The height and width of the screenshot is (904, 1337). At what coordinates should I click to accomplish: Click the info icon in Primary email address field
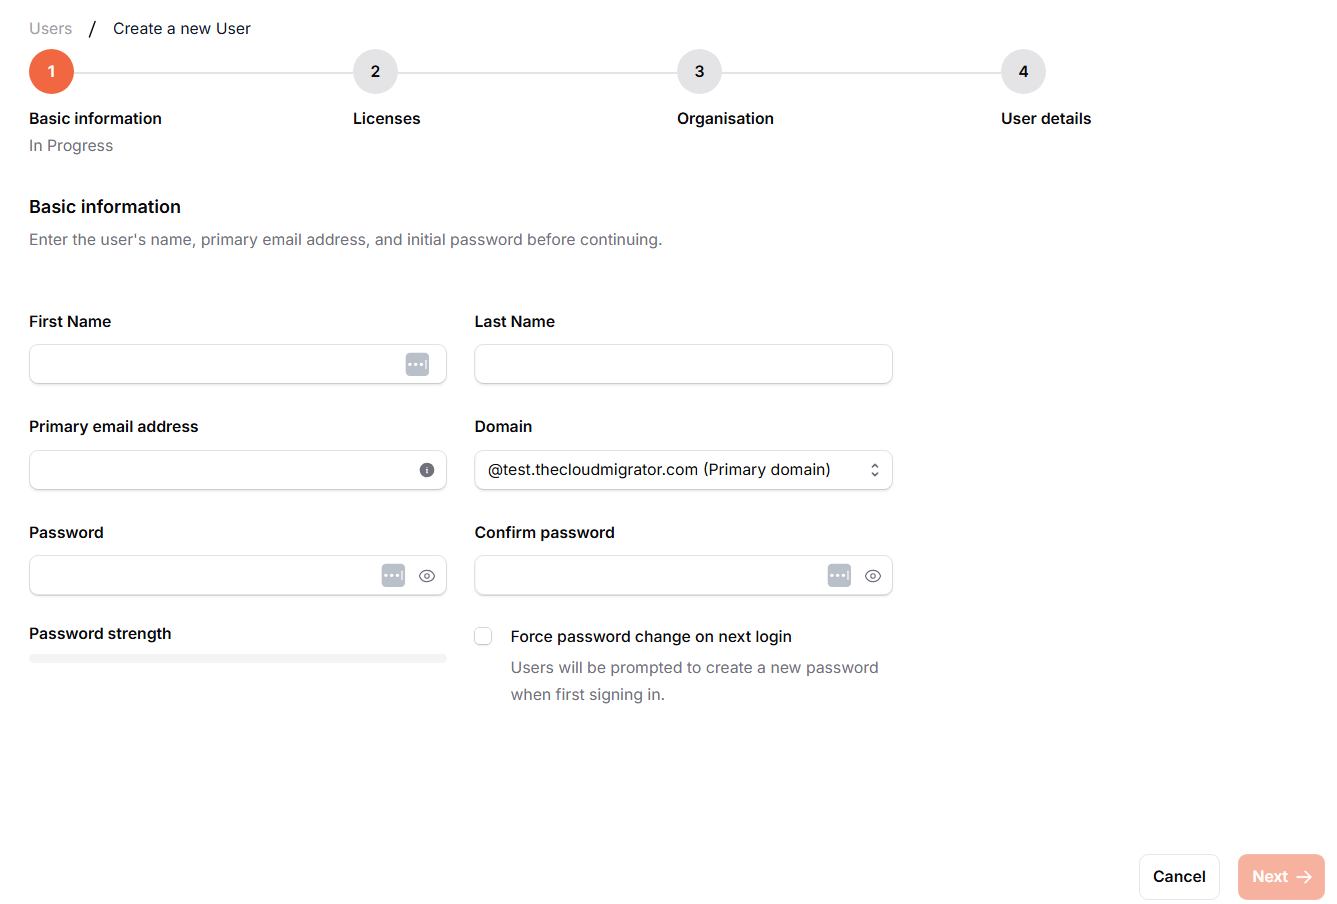tap(427, 470)
